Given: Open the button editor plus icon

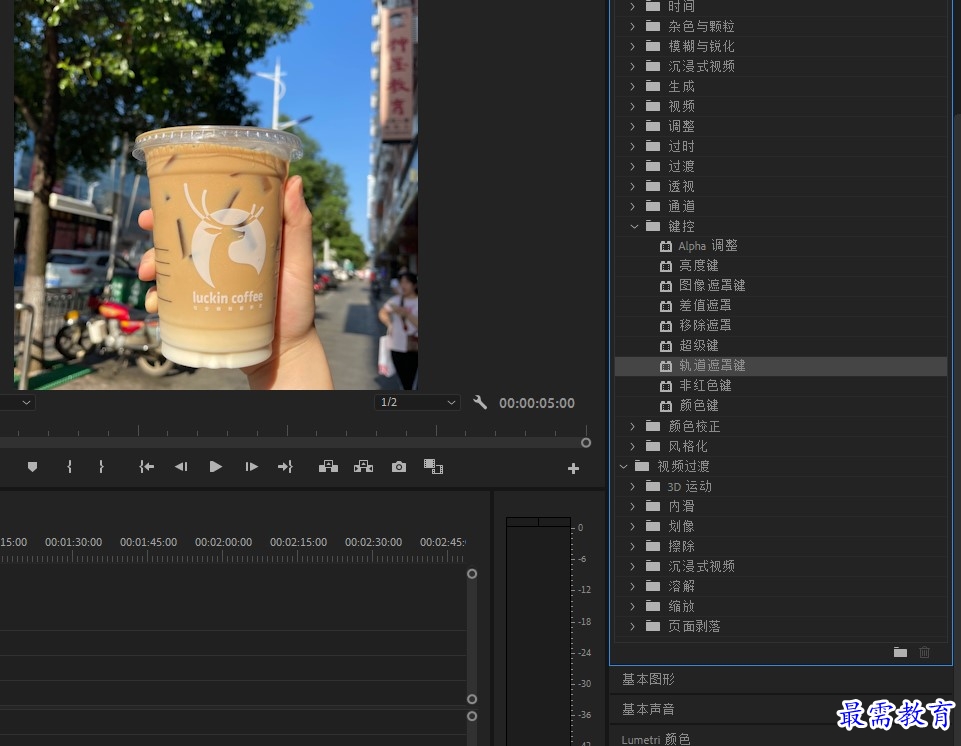Looking at the screenshot, I should click(574, 469).
